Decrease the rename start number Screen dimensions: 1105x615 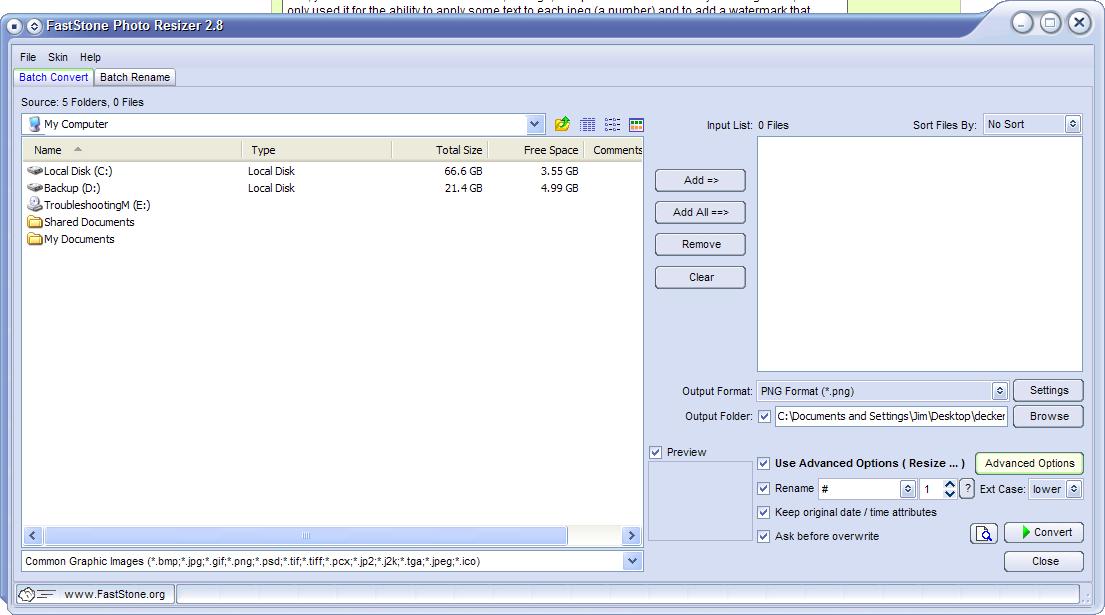pyautogui.click(x=949, y=494)
